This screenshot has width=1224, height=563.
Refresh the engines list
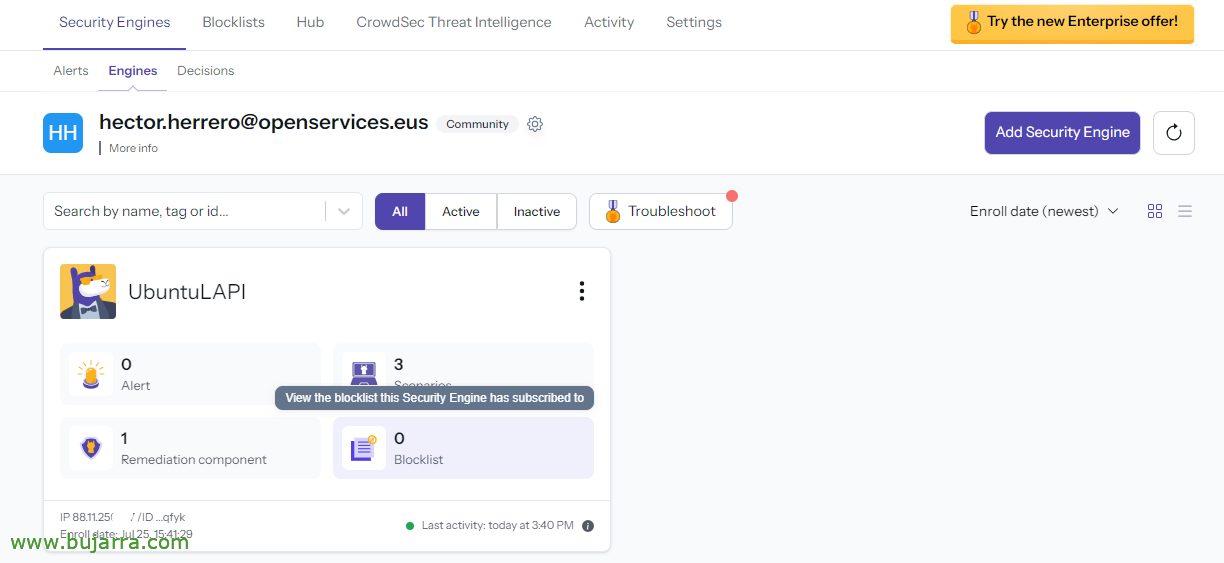click(x=1174, y=133)
